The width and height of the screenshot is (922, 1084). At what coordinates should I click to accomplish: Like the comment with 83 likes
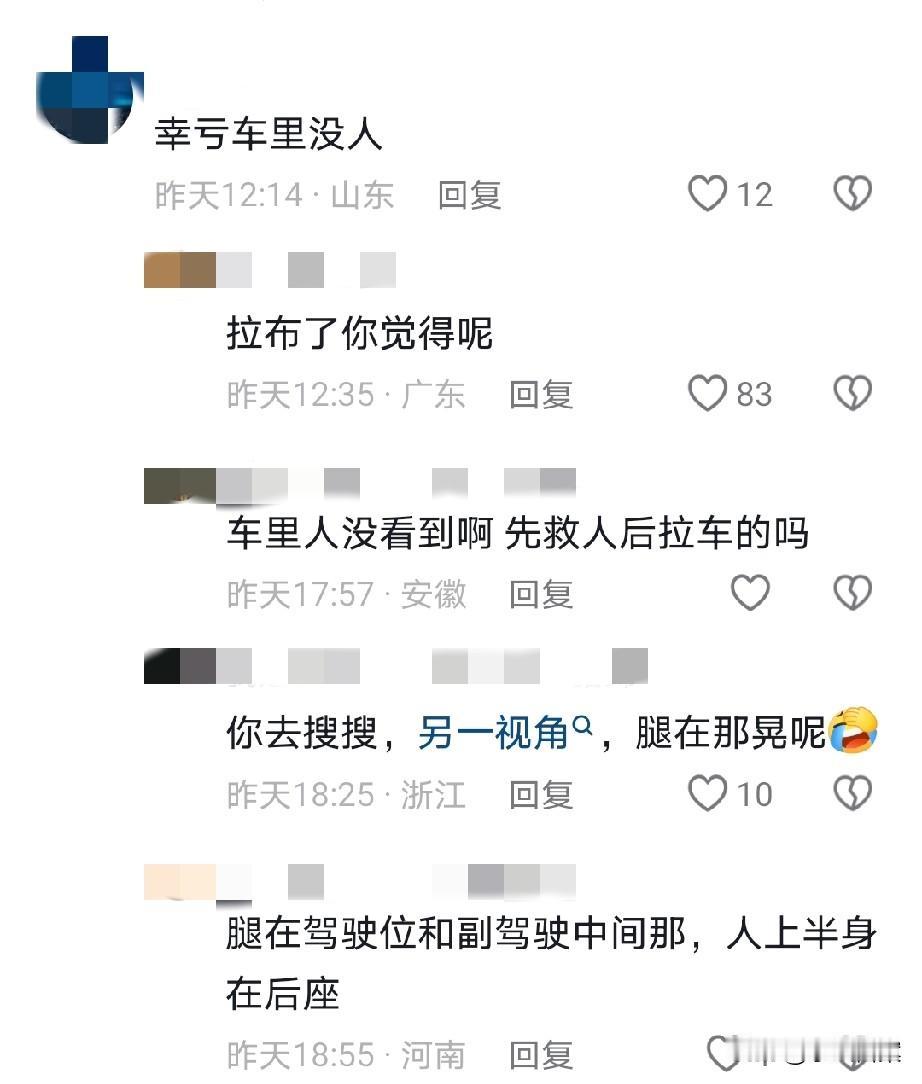708,393
